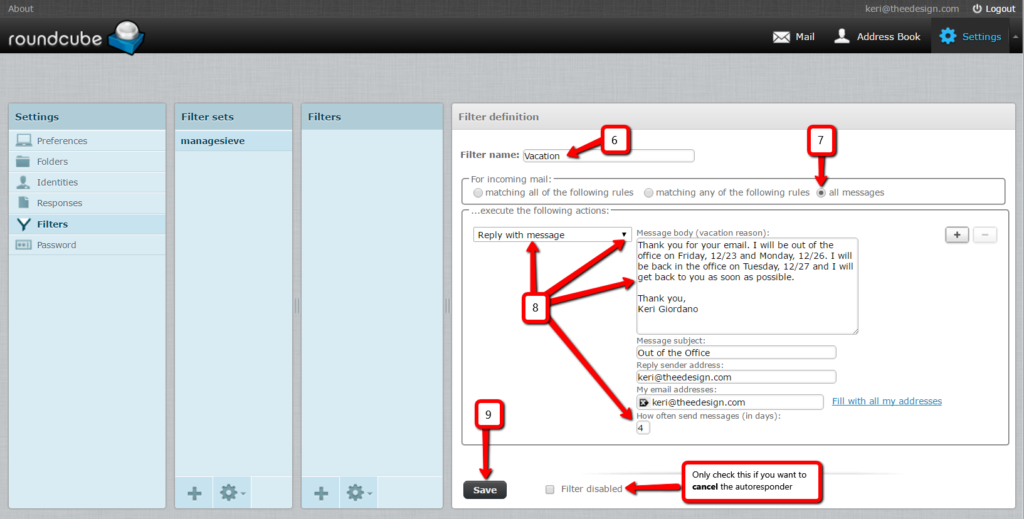1024x519 pixels.
Task: Expand the 'Reply with message' action dropdown
Action: (552, 235)
